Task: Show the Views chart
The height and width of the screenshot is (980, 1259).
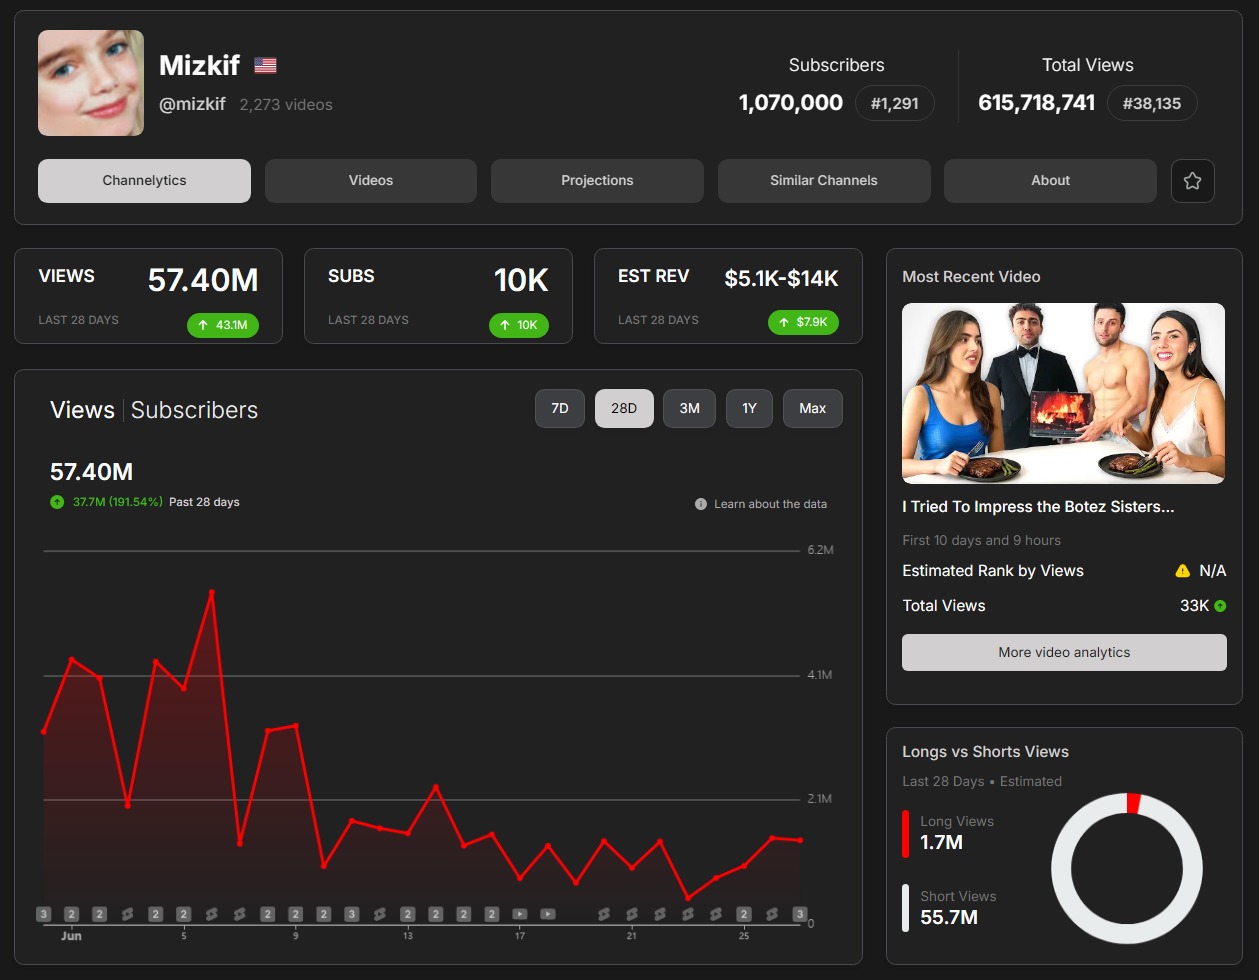Action: [x=82, y=410]
